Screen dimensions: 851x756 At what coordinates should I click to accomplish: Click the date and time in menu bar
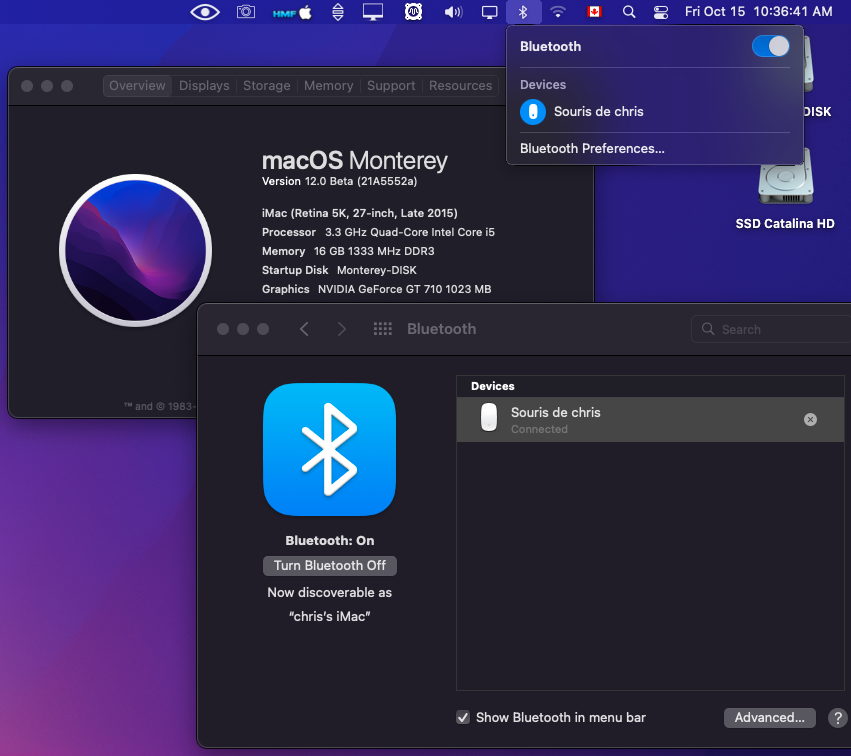[758, 12]
